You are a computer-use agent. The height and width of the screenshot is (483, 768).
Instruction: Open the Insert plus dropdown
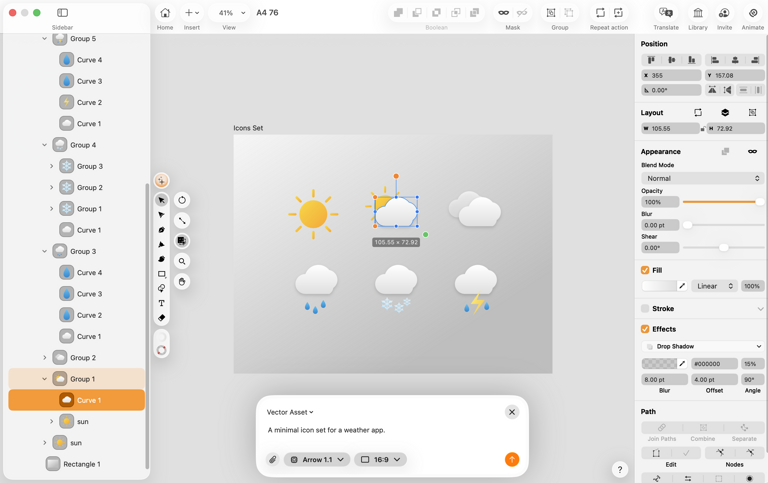coord(192,13)
